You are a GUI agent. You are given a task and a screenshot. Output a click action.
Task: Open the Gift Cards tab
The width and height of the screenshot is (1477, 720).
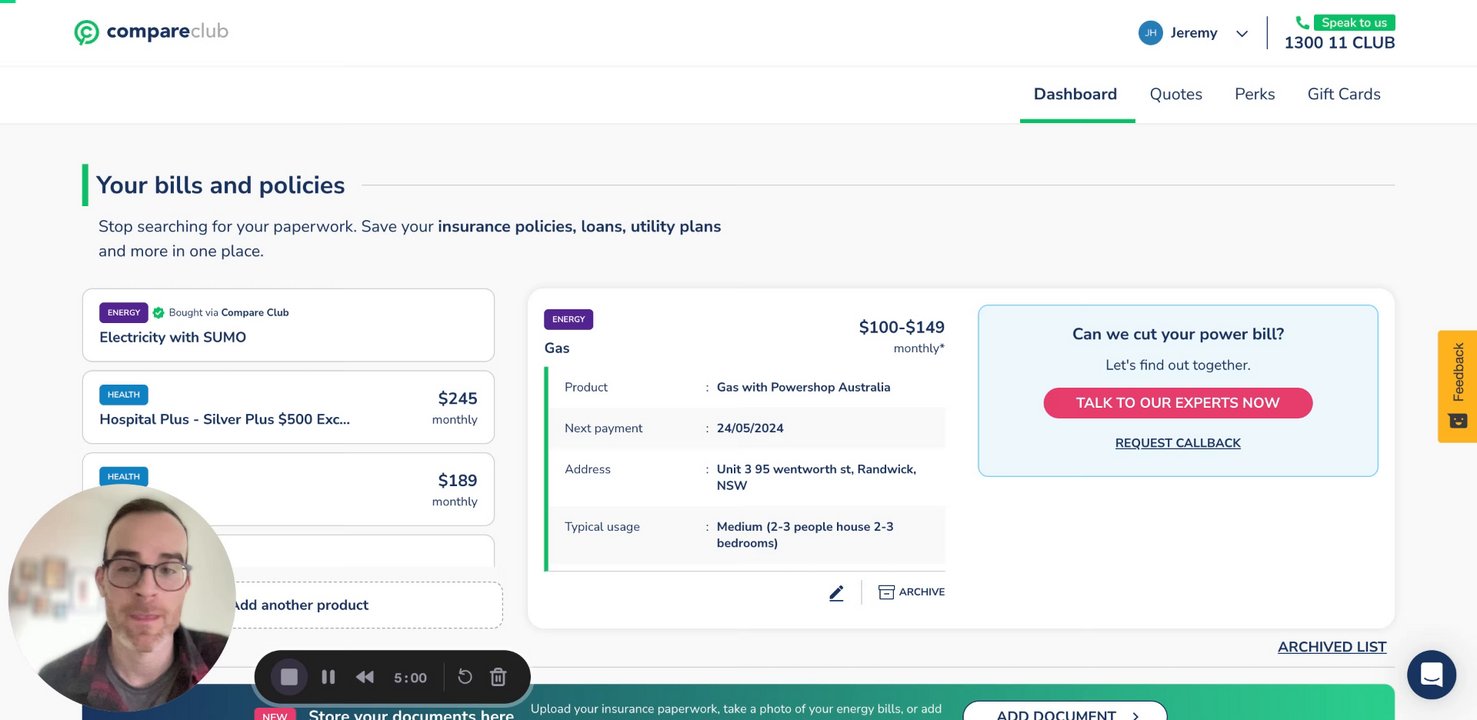(1343, 94)
